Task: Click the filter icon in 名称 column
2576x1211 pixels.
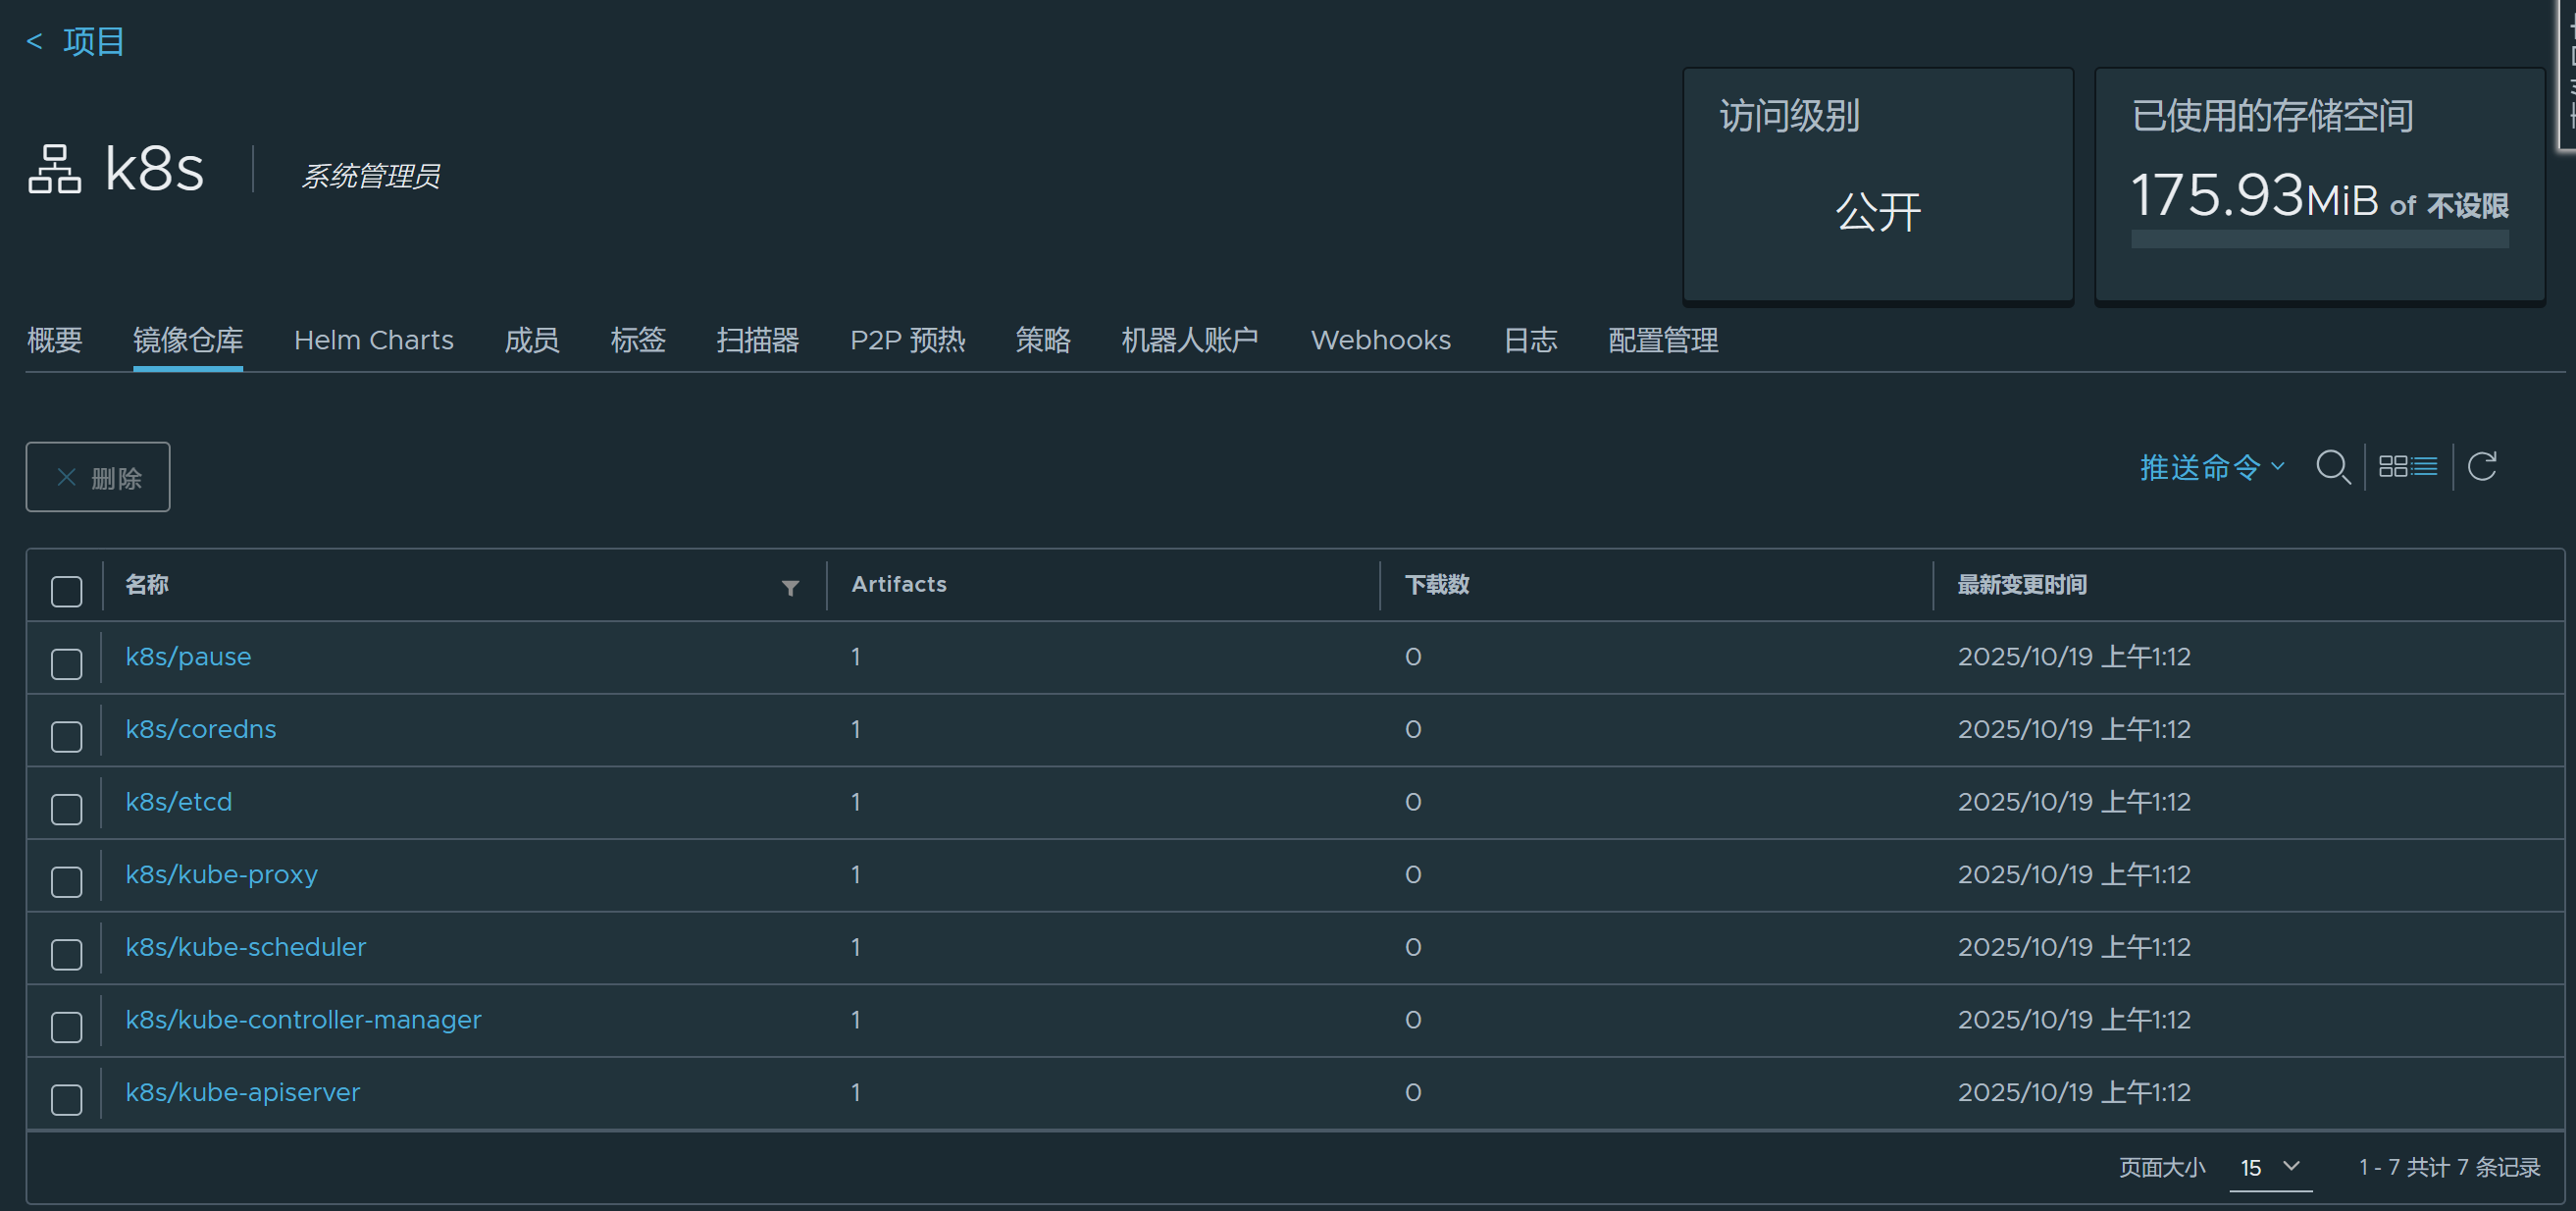Action: pyautogui.click(x=790, y=588)
